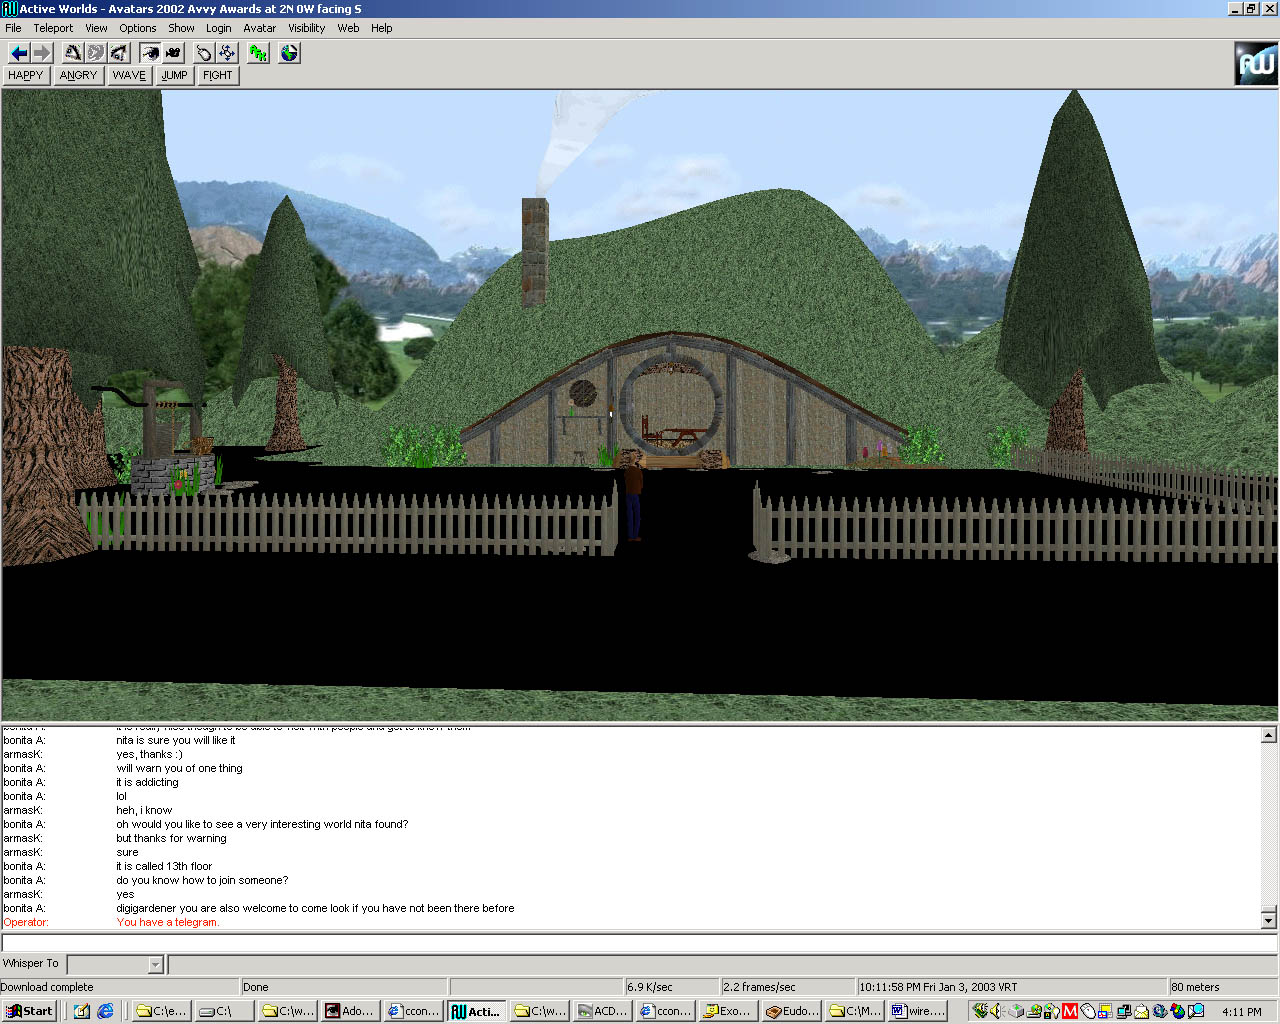Click the four-arrow movement icon
The height and width of the screenshot is (1024, 1280).
tap(227, 53)
